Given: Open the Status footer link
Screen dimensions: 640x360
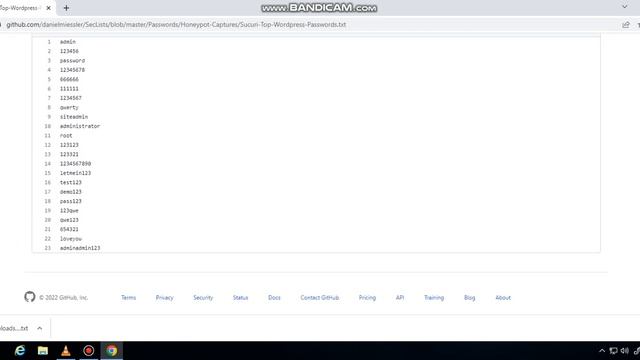Looking at the screenshot, I should [240, 298].
